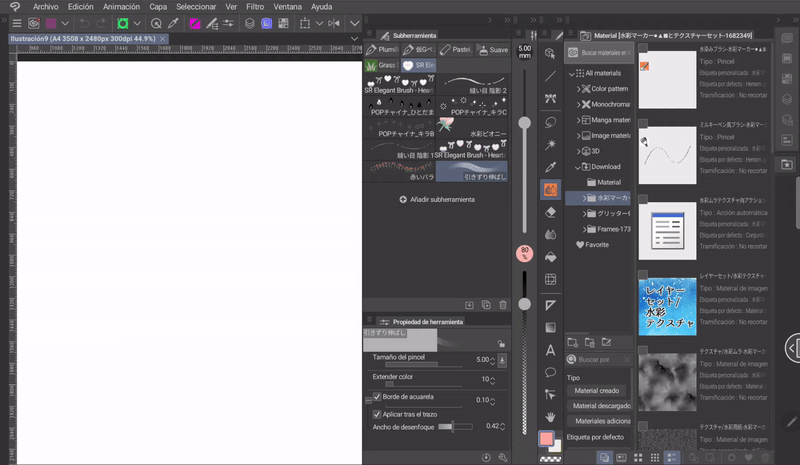Select the Gradient tool
800x465 pixels.
pyautogui.click(x=550, y=328)
